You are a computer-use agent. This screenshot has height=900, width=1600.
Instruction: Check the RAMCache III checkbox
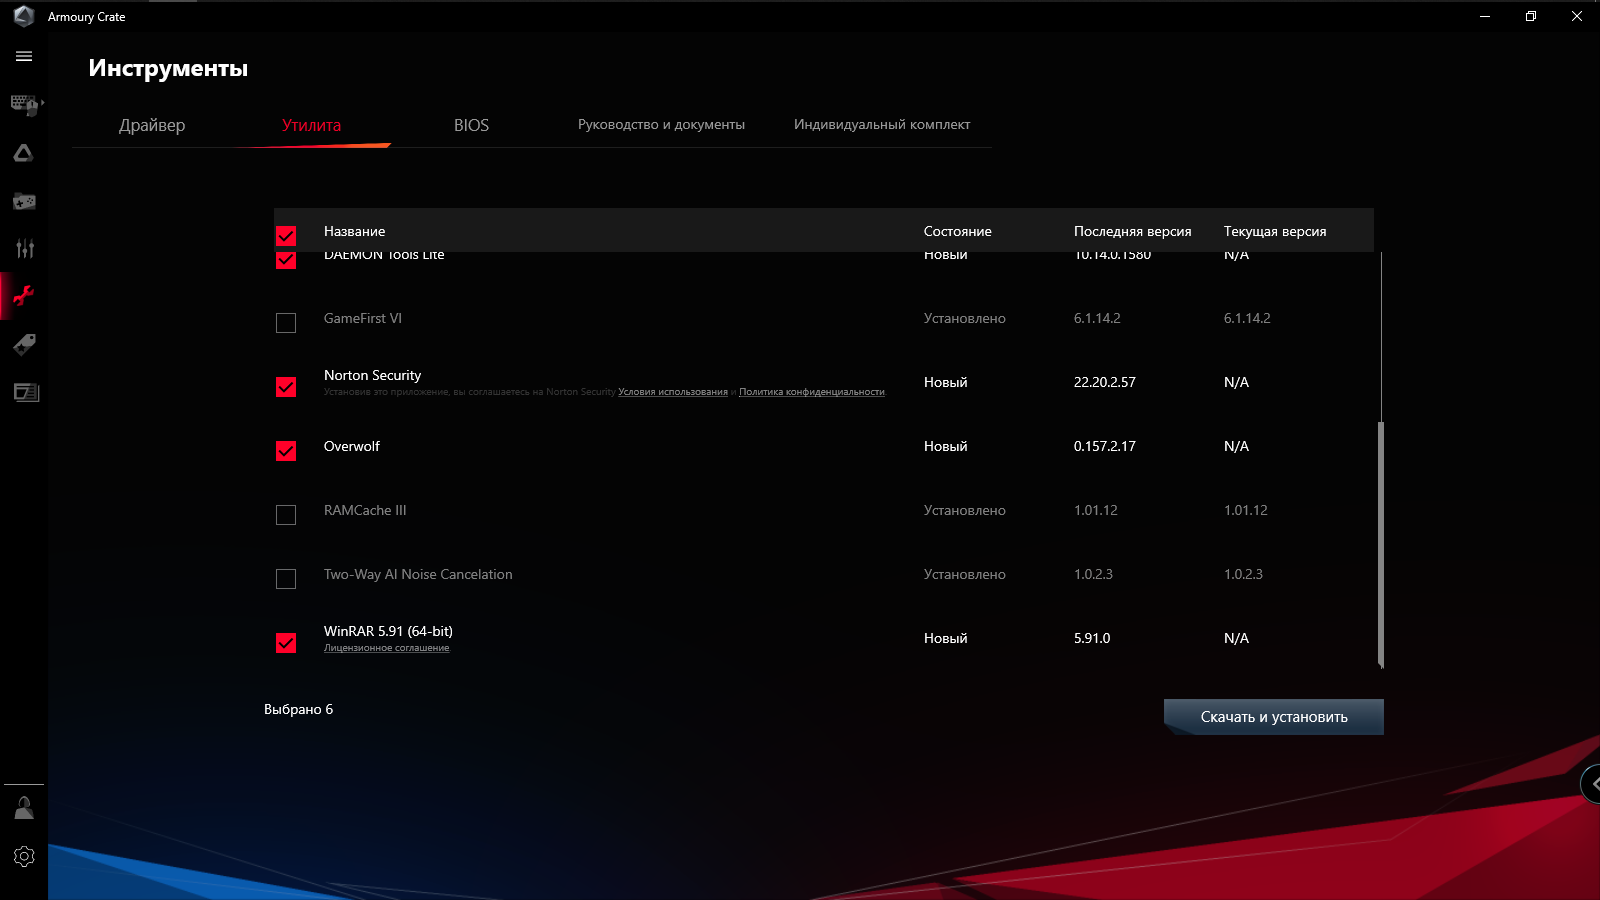coord(286,515)
